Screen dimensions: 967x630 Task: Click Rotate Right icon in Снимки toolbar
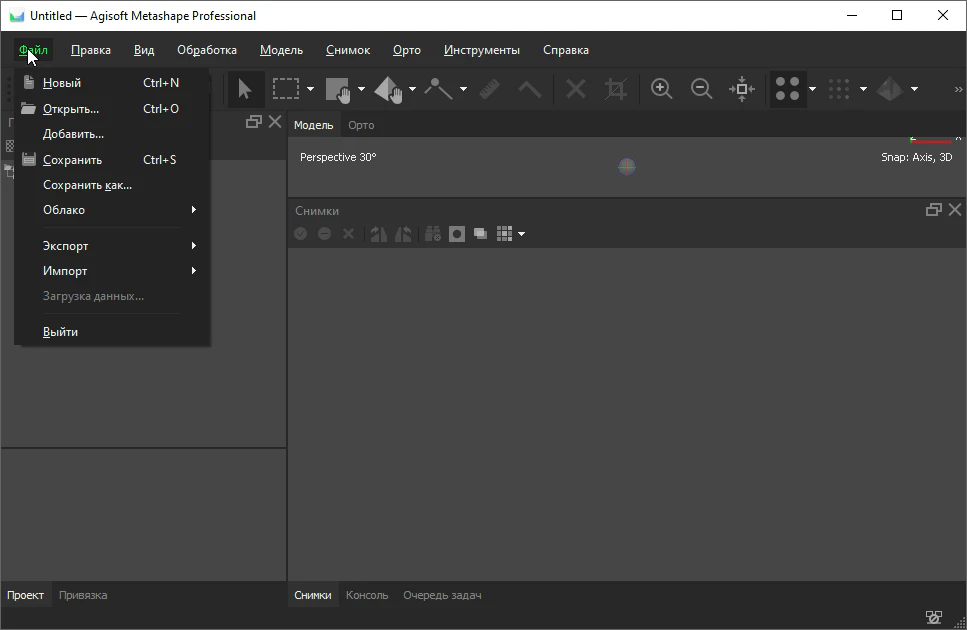point(379,234)
